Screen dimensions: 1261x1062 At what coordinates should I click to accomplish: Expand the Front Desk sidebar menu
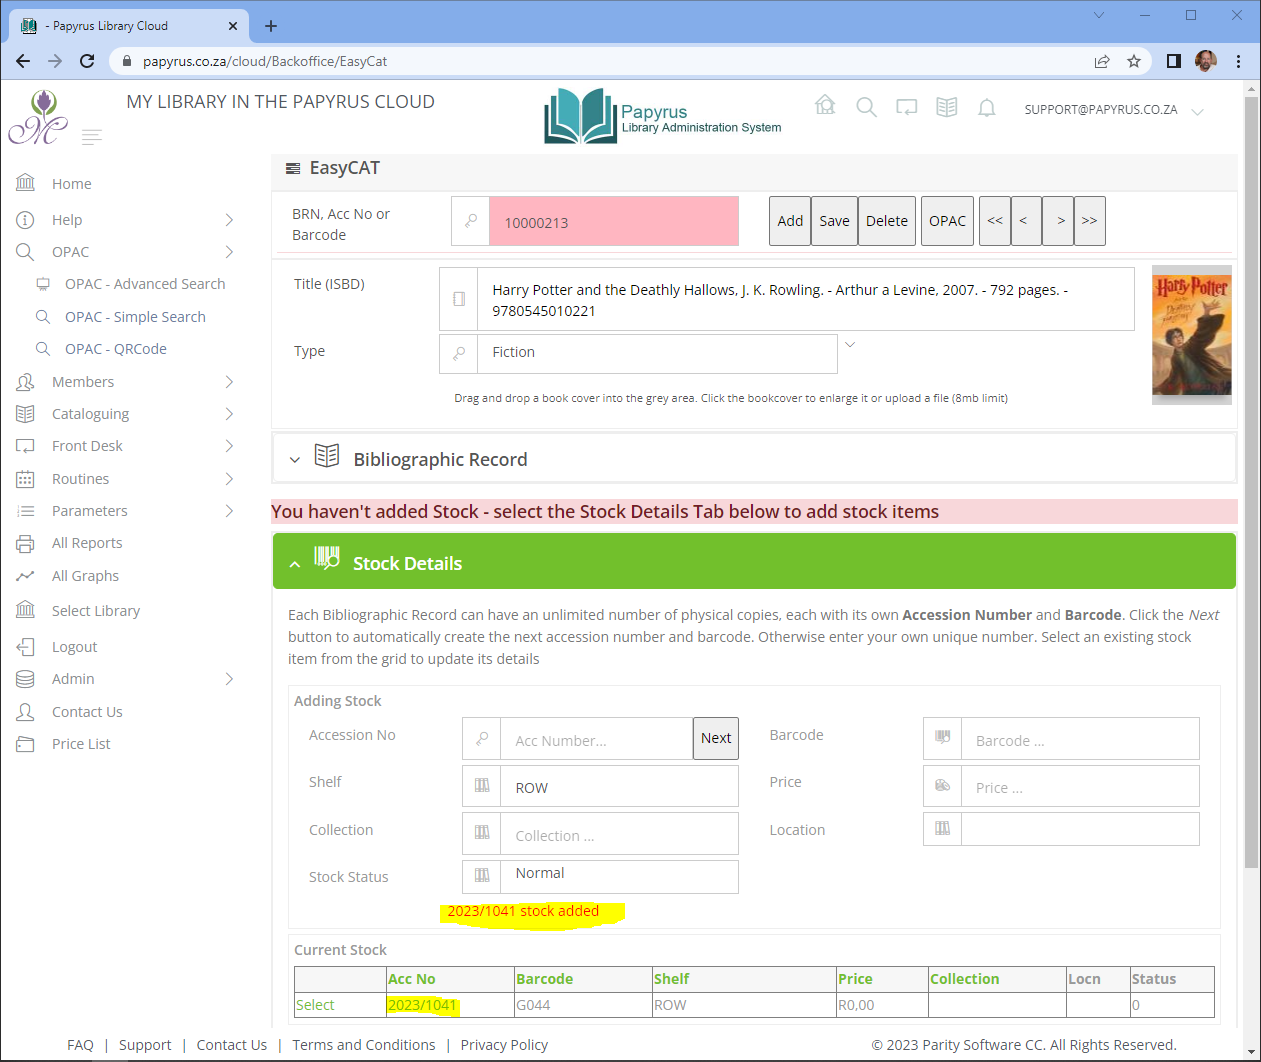[229, 446]
